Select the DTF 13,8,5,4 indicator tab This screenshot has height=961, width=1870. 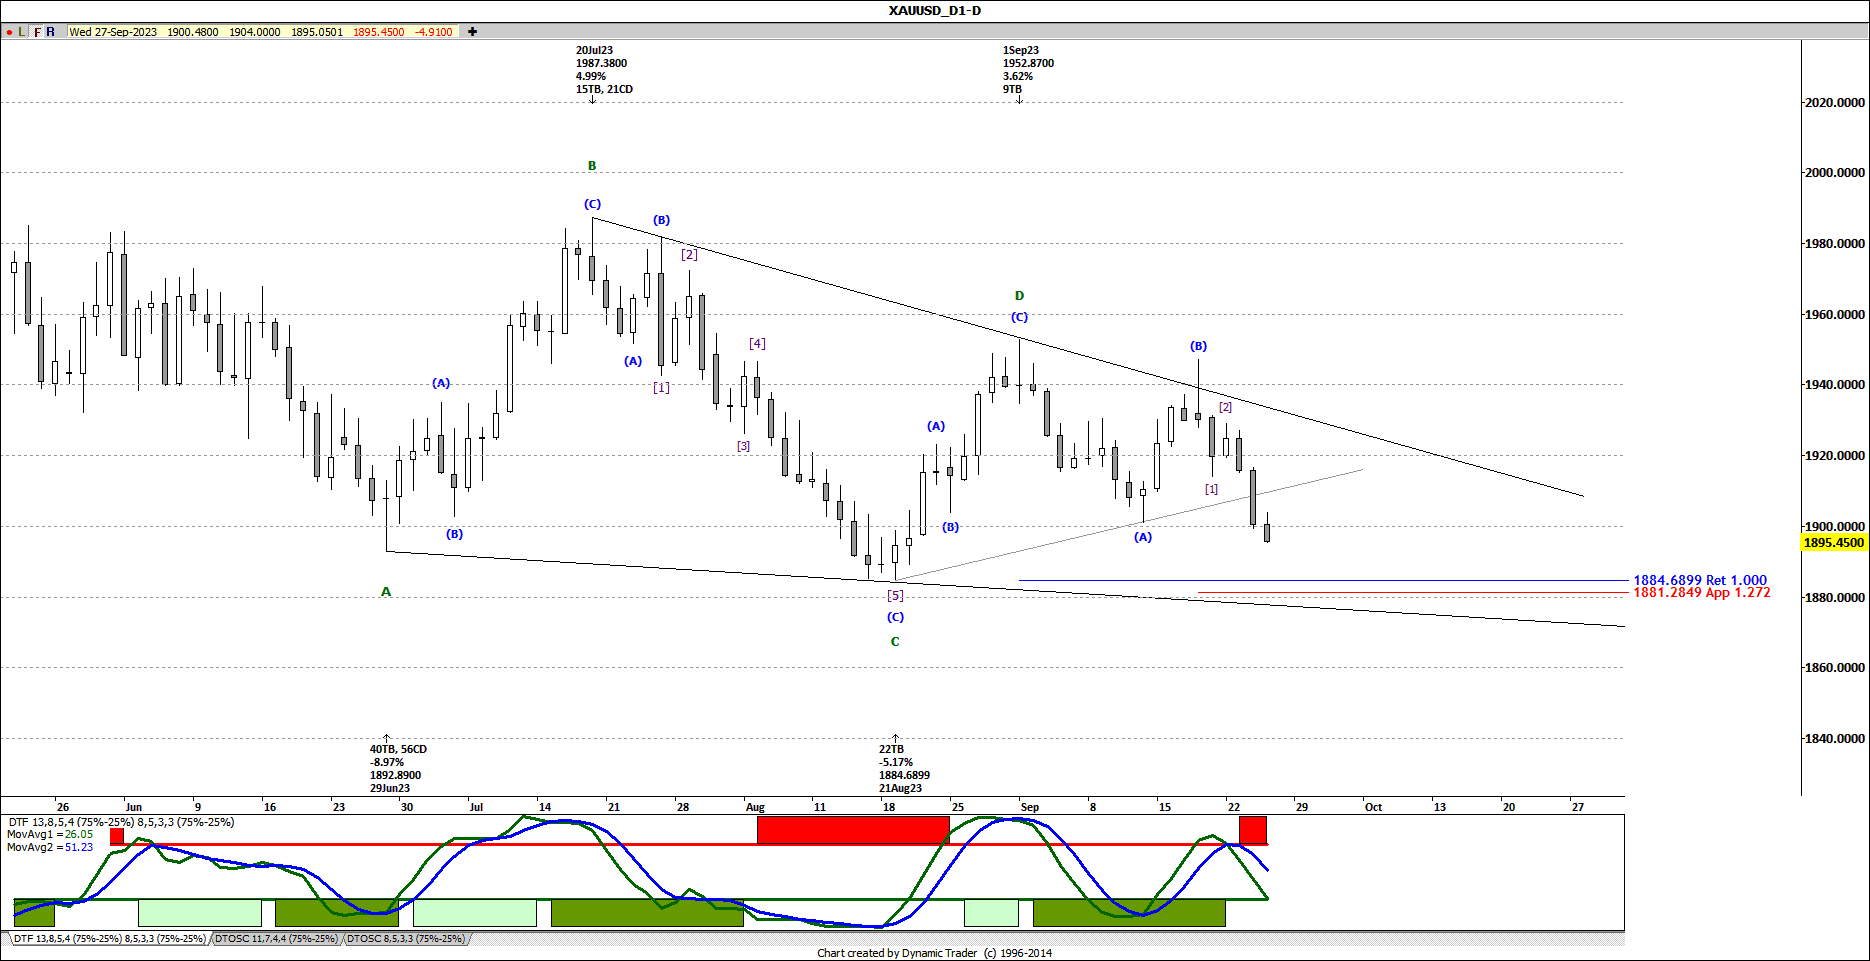point(109,939)
